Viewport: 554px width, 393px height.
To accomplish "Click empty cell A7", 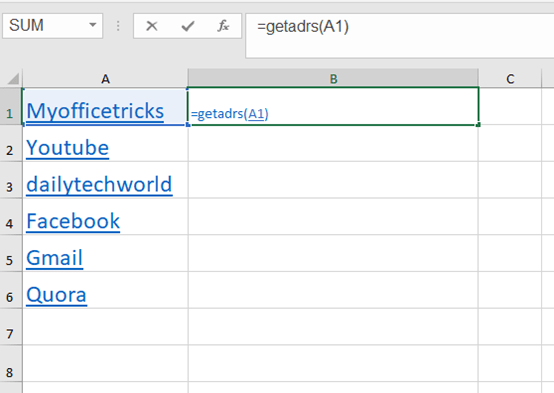I will 105,327.
